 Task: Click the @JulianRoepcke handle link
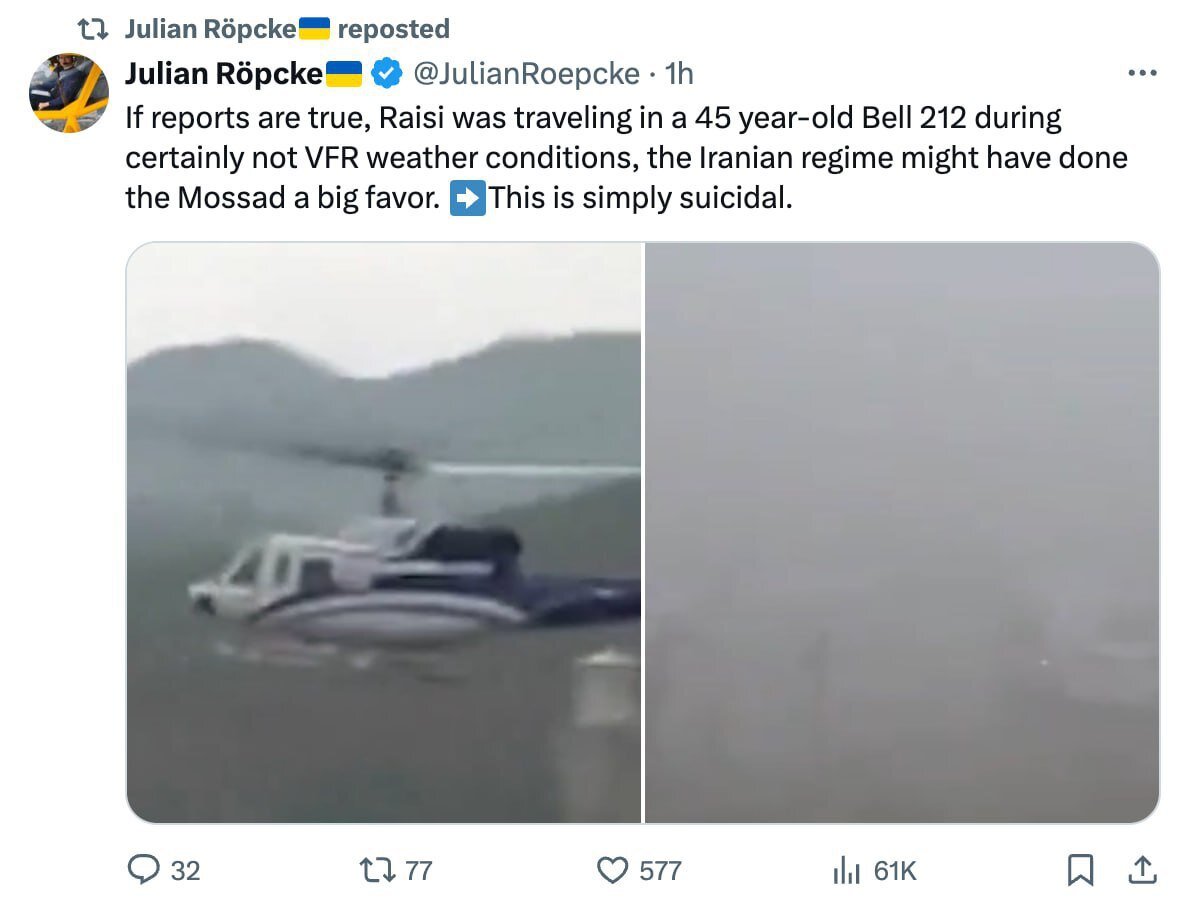point(526,74)
